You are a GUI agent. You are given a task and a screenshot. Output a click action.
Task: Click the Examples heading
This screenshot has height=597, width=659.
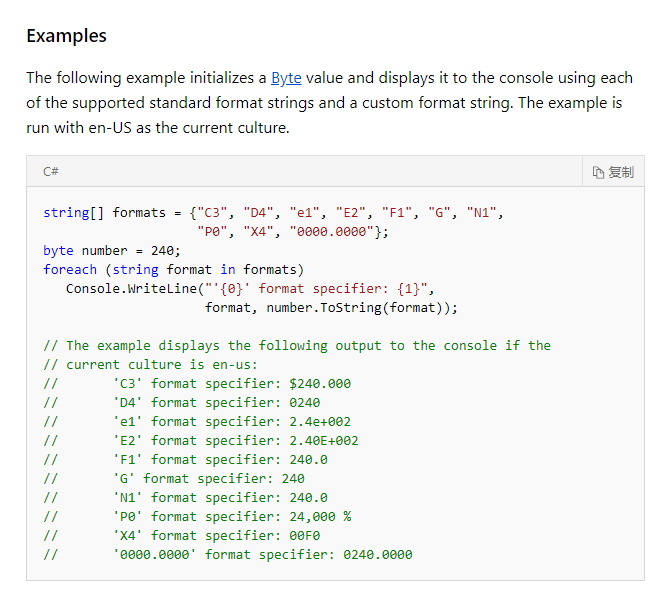(66, 36)
